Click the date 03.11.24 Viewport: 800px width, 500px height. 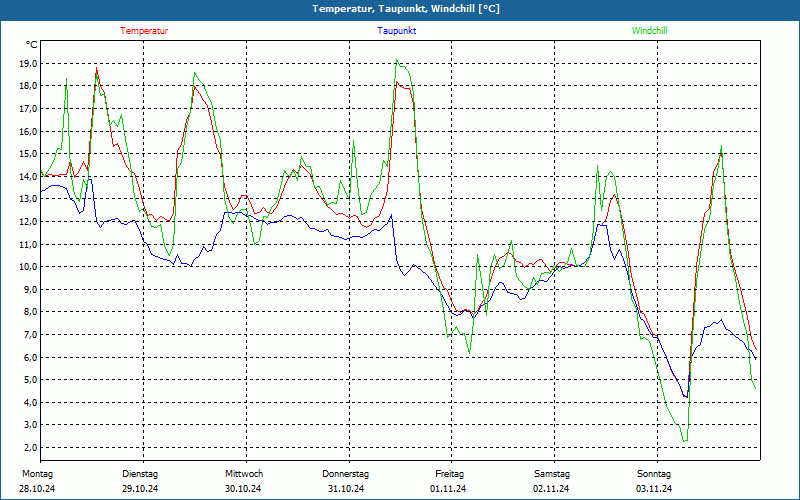coord(654,489)
